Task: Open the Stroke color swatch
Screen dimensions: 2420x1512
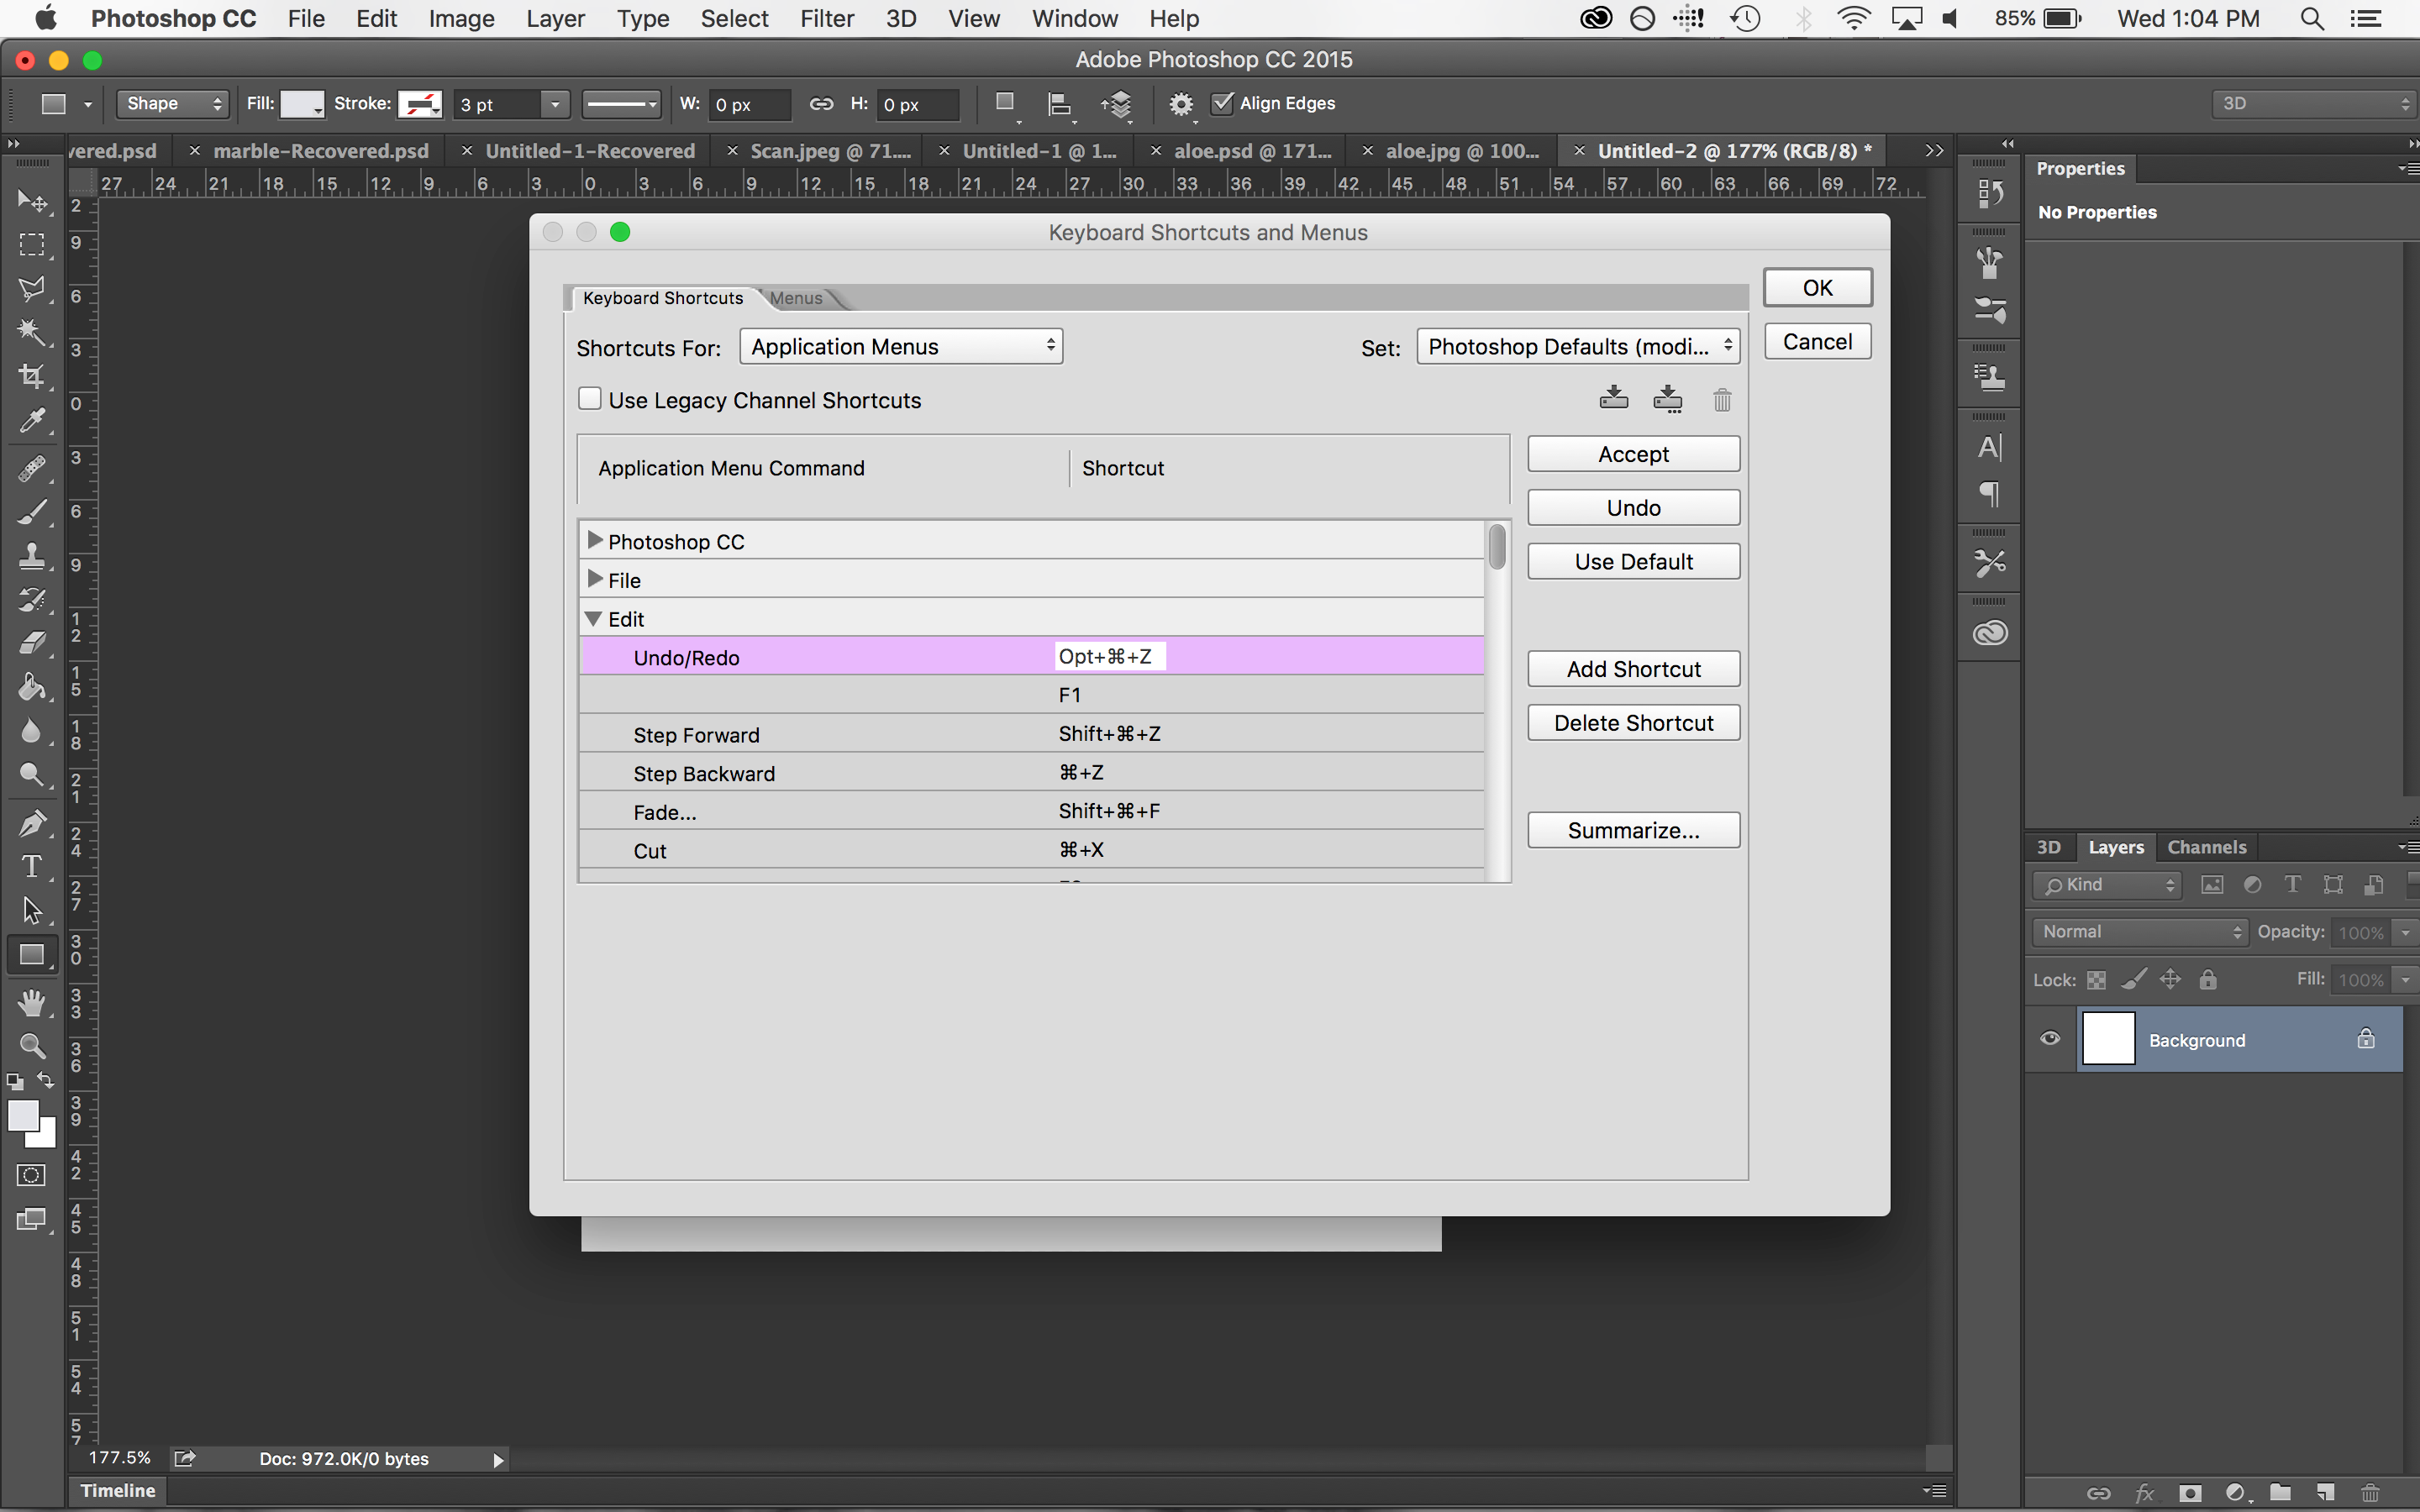Action: [420, 104]
